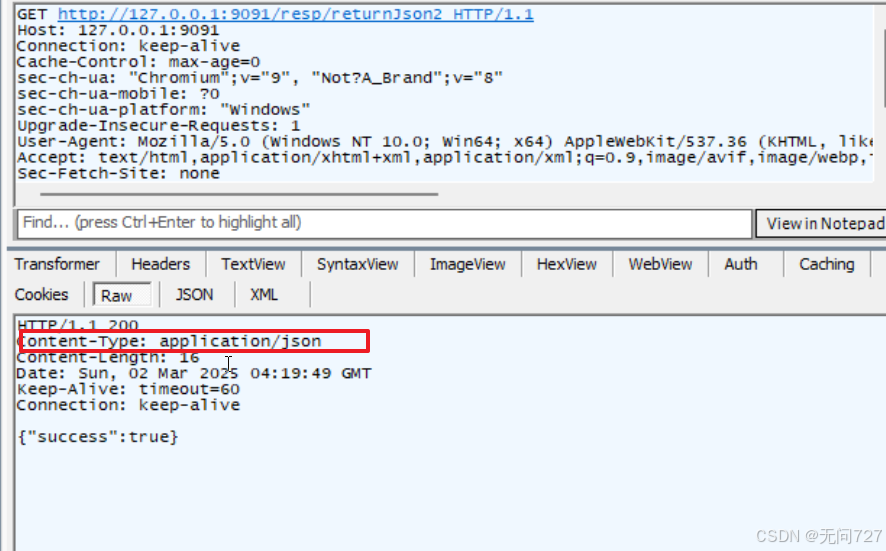
Task: Click the response Connection: keep-alive line
Action: pyautogui.click(x=128, y=405)
